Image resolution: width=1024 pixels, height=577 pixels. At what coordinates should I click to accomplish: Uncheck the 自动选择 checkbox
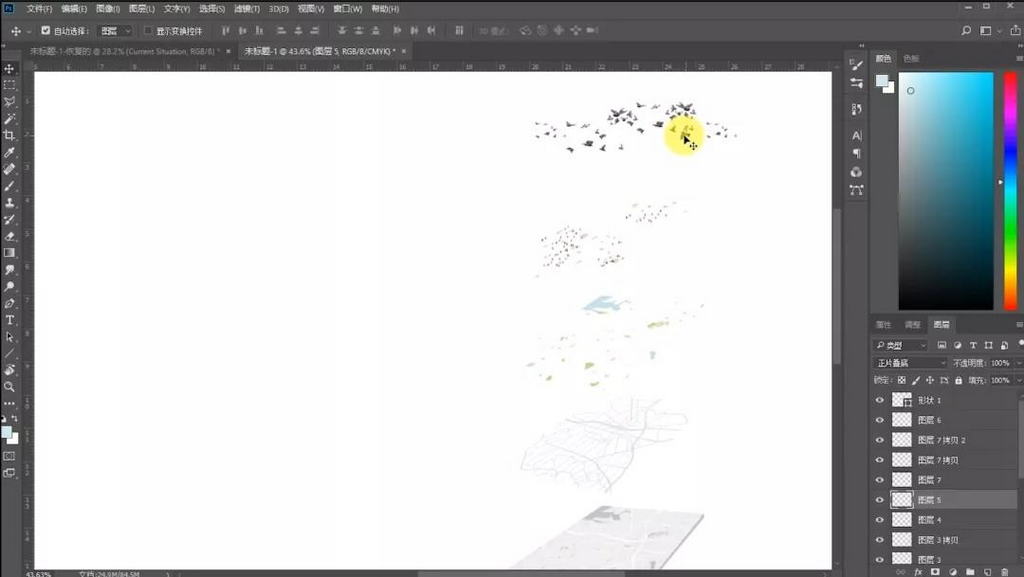click(45, 31)
